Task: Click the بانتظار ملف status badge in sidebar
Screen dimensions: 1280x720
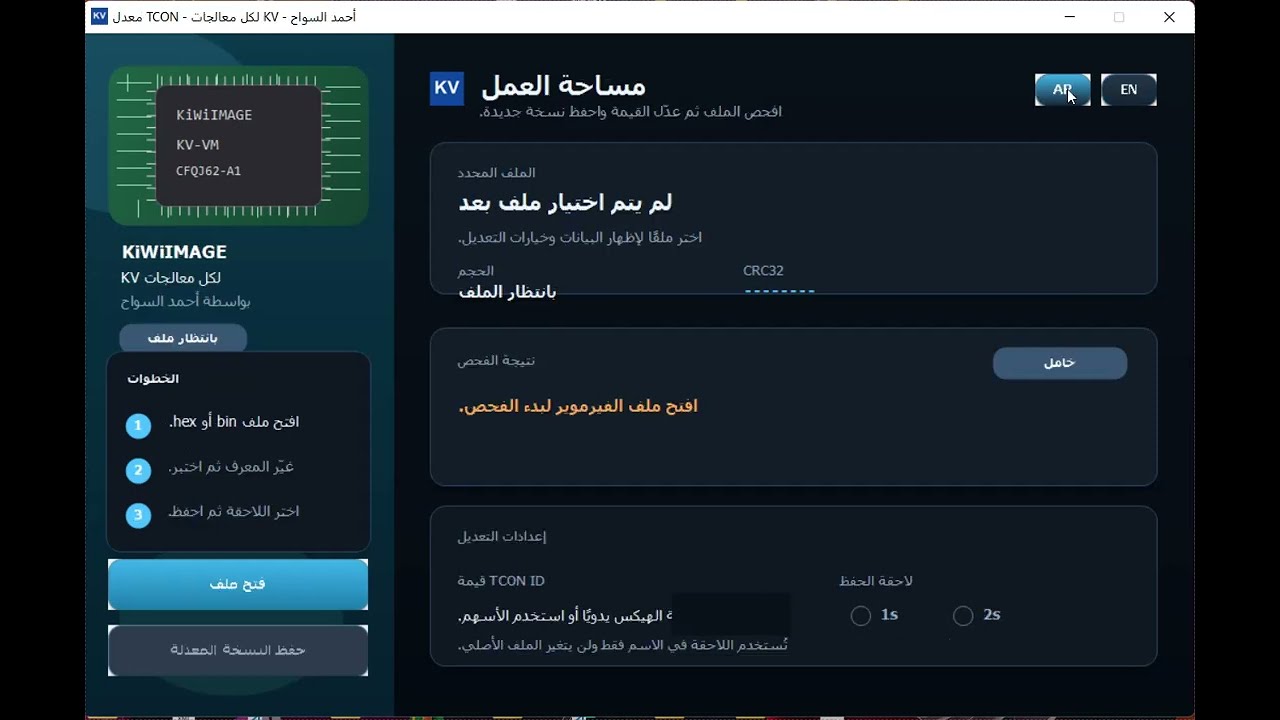Action: [183, 338]
